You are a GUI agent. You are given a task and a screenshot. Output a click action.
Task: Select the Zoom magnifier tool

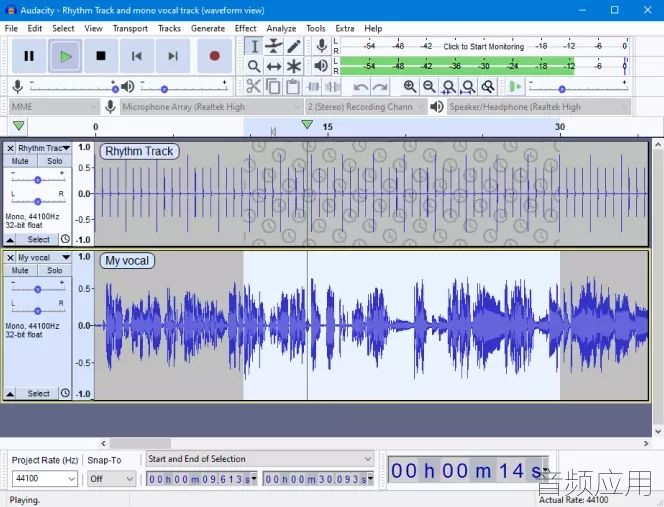254,66
